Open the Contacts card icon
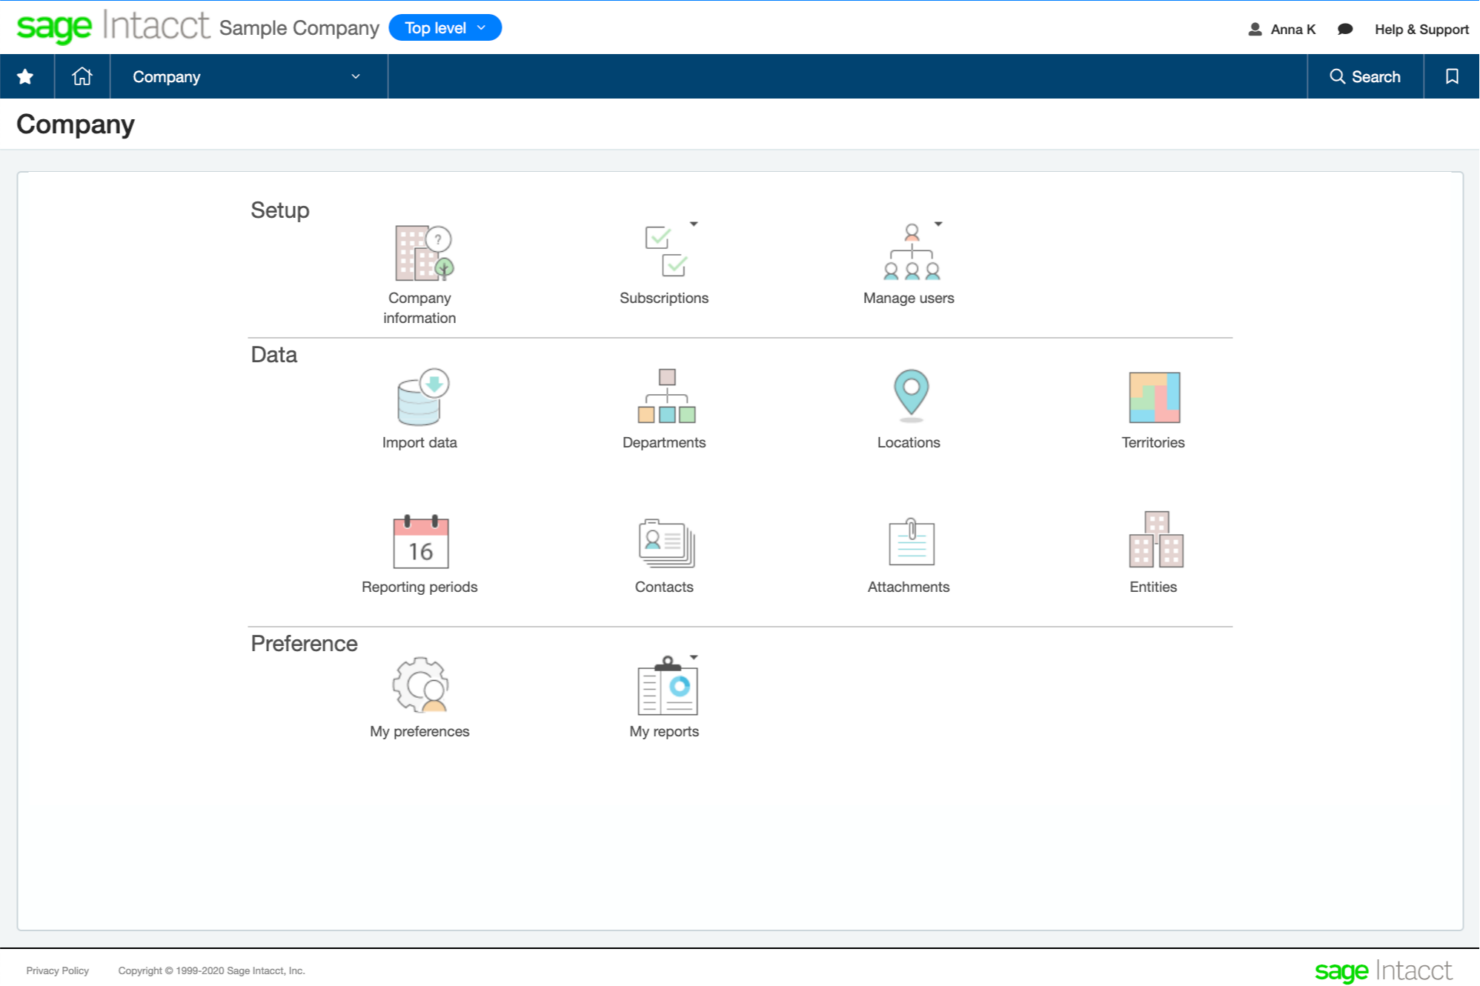1480x986 pixels. 666,543
